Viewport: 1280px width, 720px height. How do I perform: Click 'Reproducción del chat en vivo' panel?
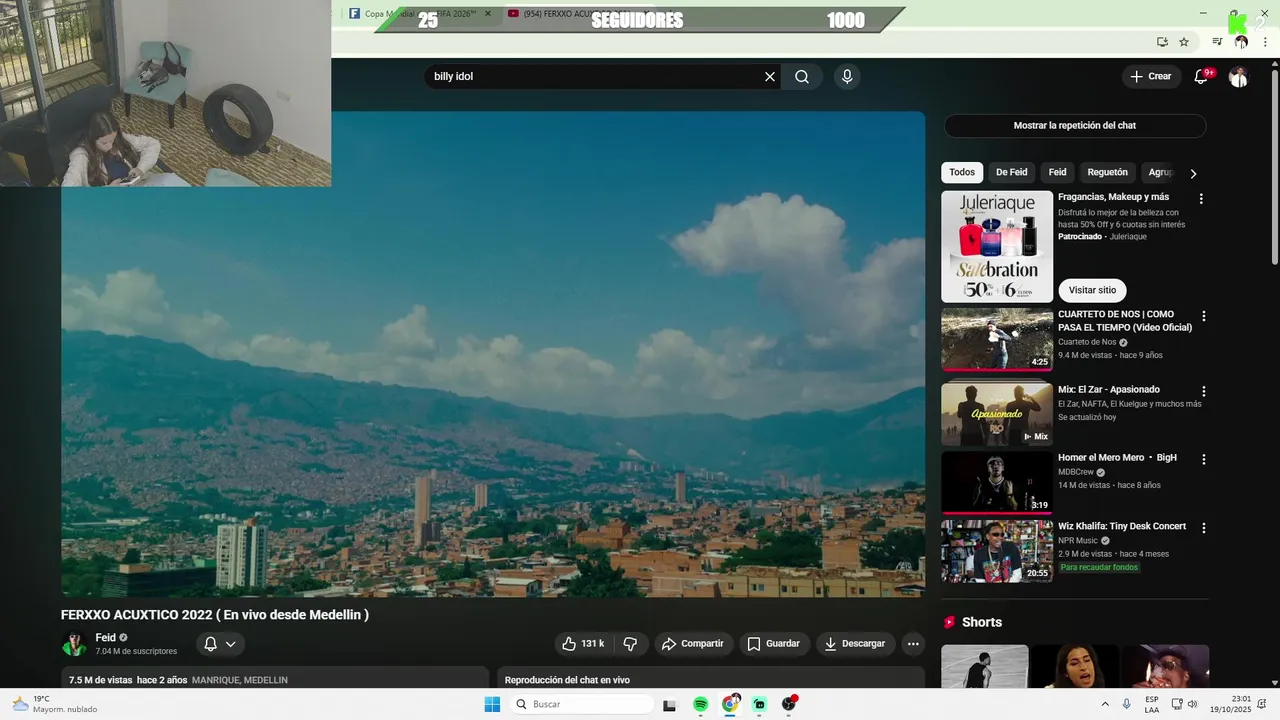click(711, 678)
